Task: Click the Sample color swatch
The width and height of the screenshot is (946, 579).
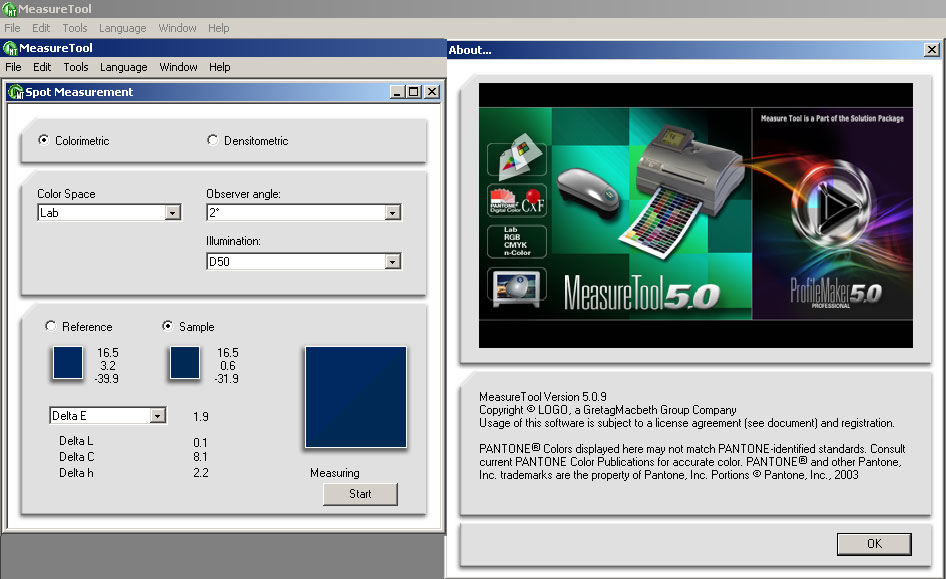Action: click(185, 362)
